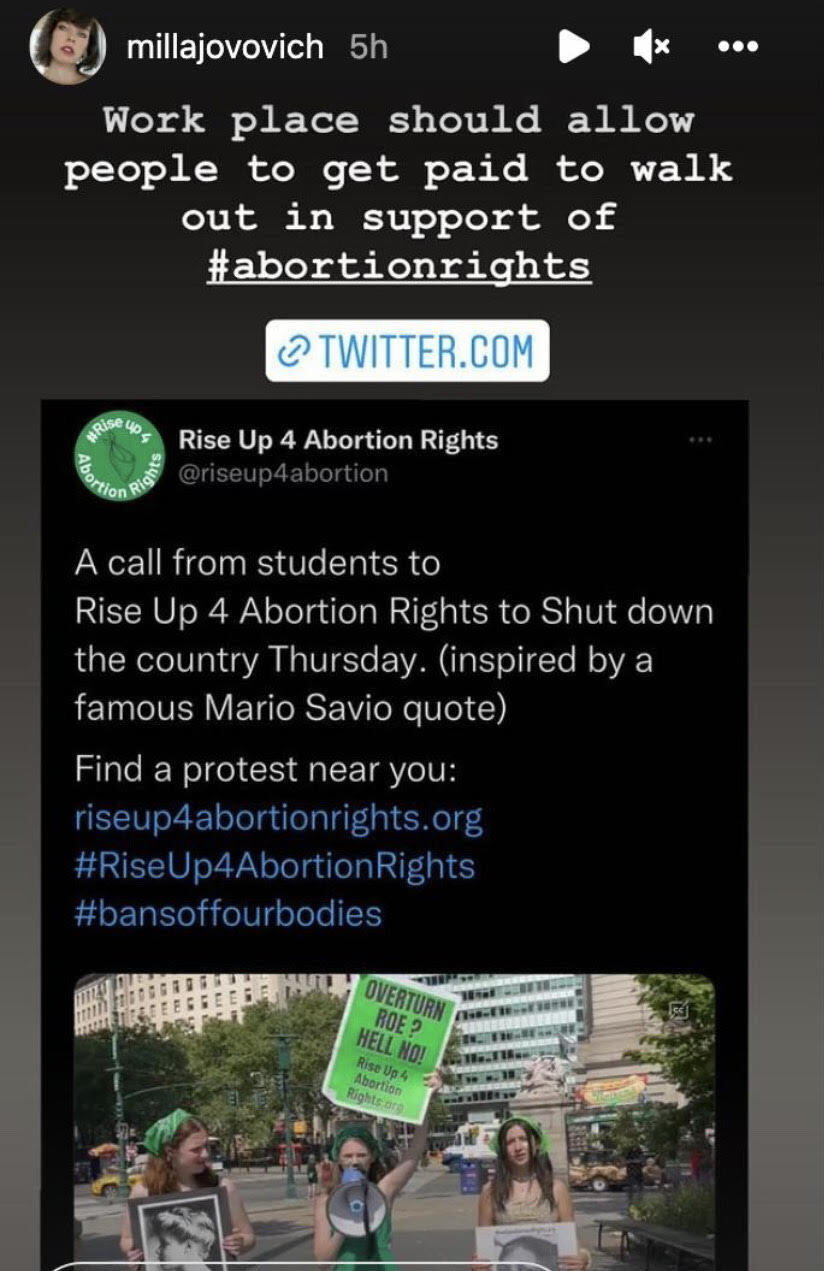Visit the riseup4abortionrights.org link
The width and height of the screenshot is (824, 1271).
[x=278, y=819]
